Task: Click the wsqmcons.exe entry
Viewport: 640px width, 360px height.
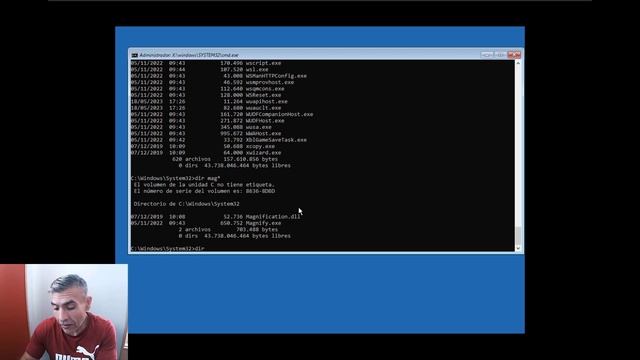Action: coord(265,89)
